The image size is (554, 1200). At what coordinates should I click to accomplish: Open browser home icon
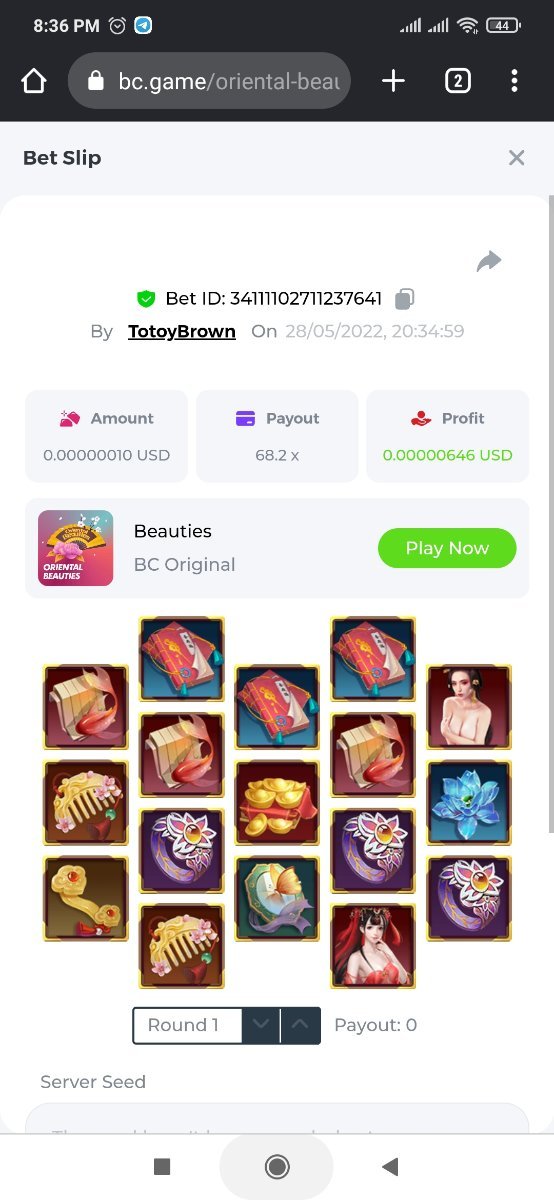coord(34,81)
